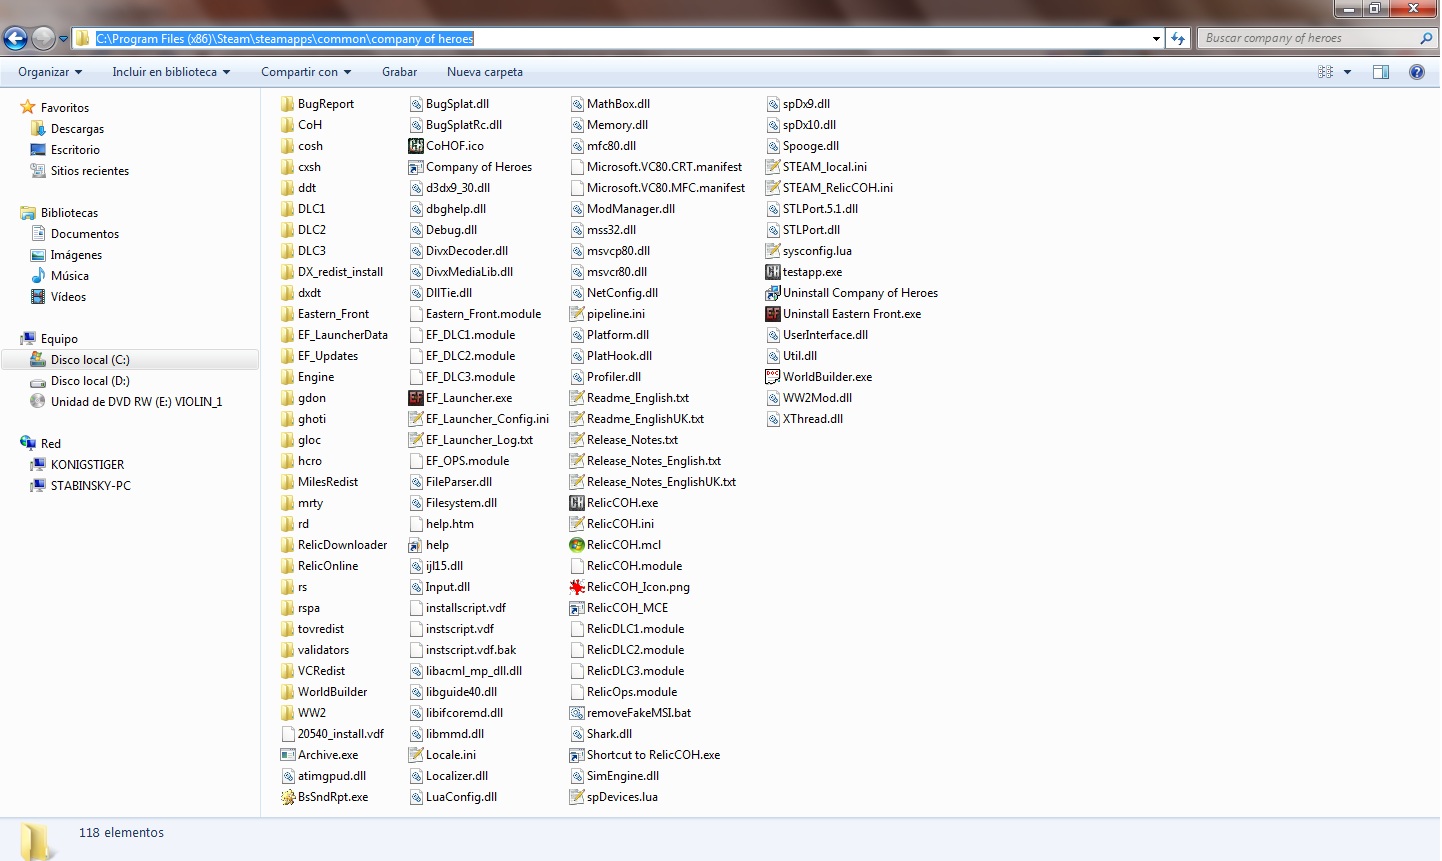The height and width of the screenshot is (861, 1442).
Task: Select the STEAM_local.ini file
Action: pyautogui.click(x=817, y=167)
